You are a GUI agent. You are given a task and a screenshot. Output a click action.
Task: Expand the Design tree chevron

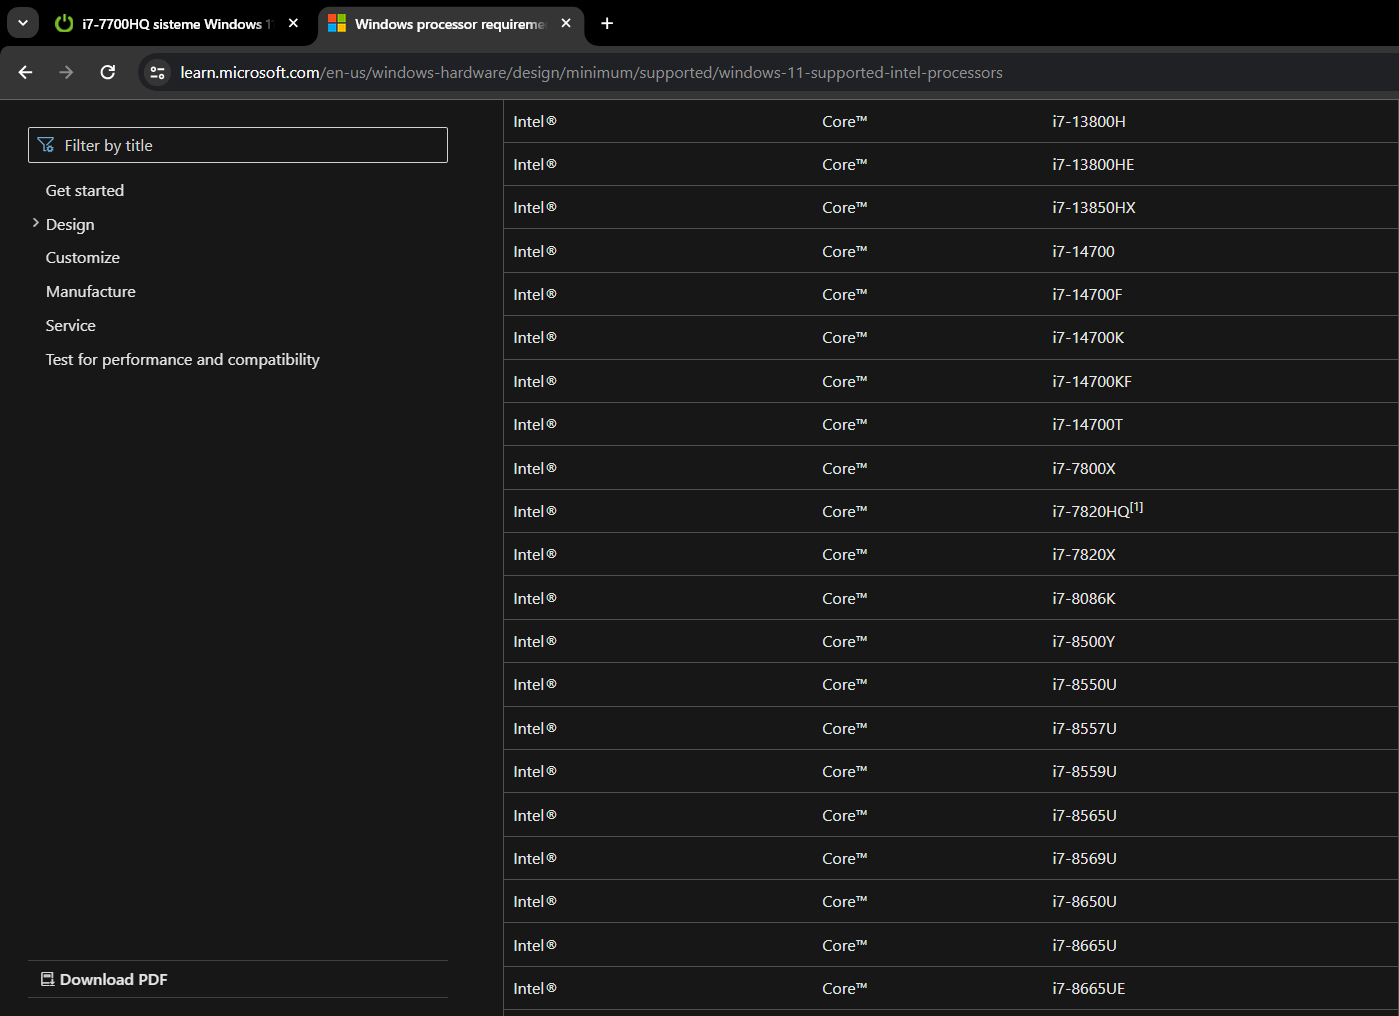click(x=36, y=223)
